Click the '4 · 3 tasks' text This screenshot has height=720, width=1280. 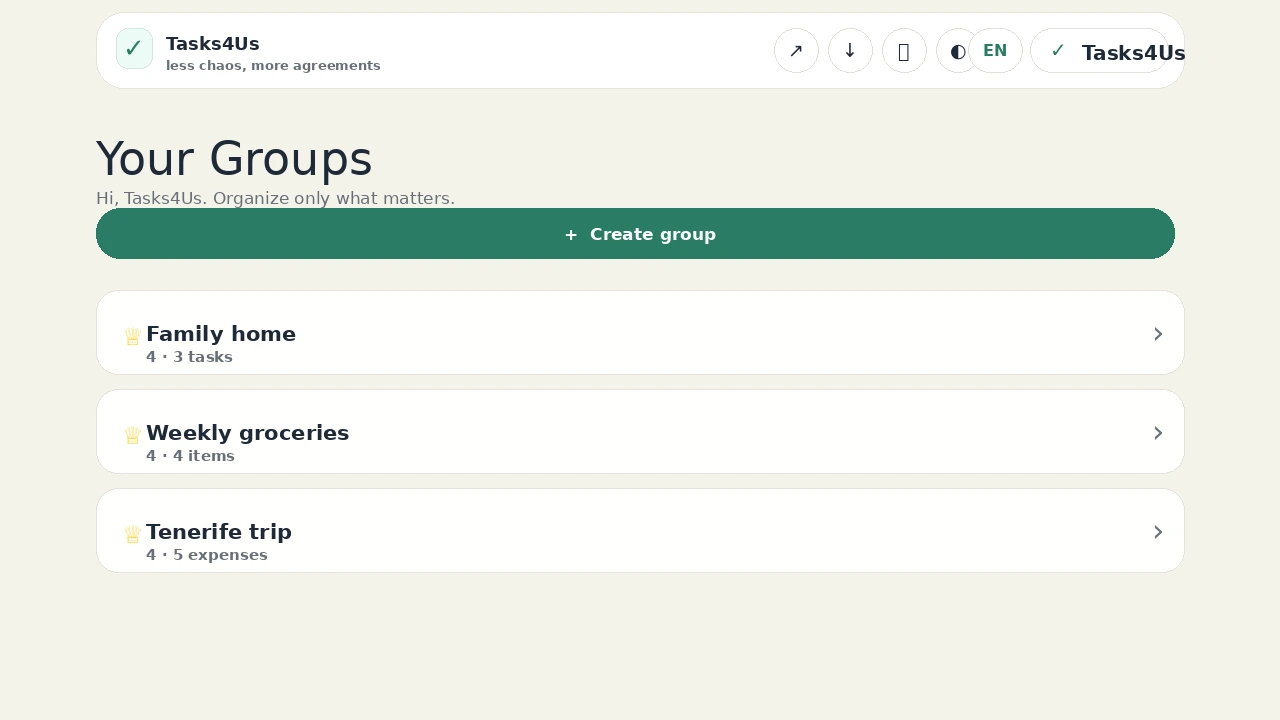click(189, 357)
